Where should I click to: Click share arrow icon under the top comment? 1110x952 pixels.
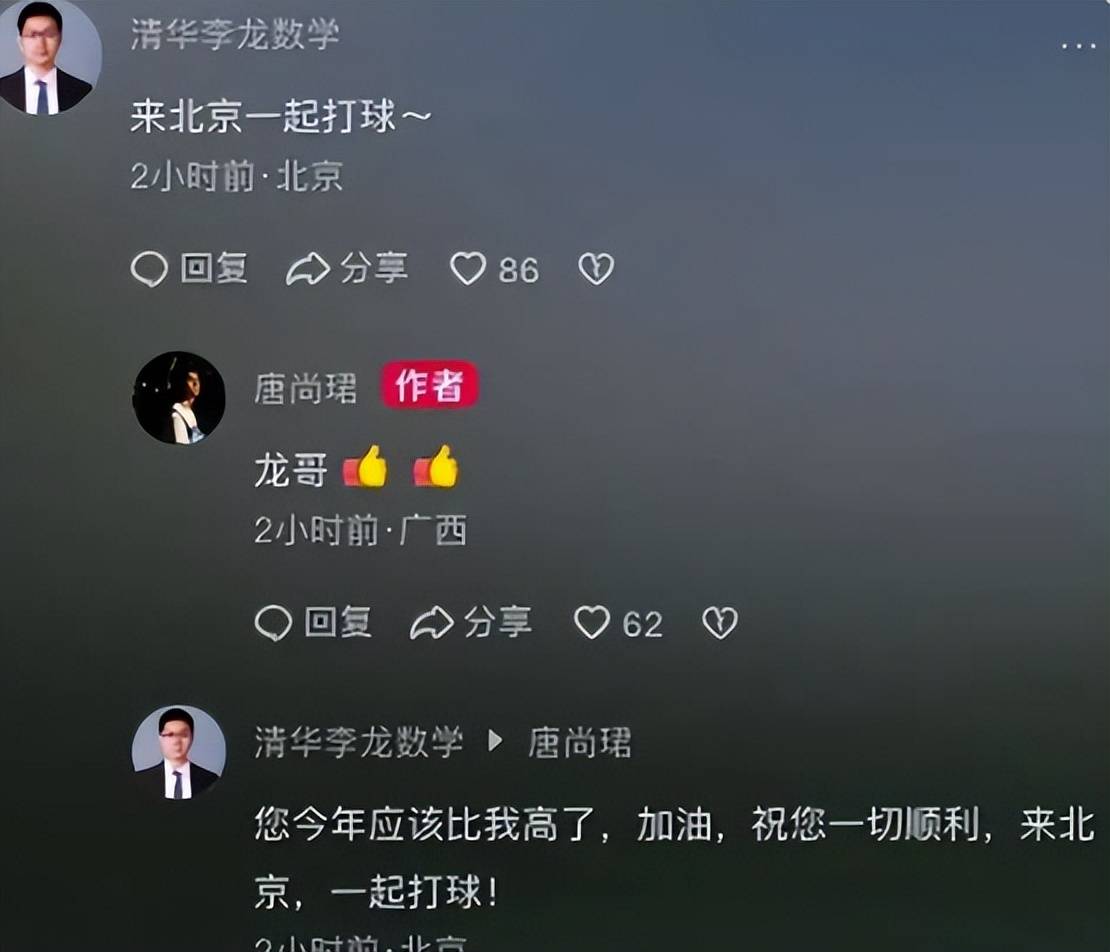pos(308,269)
